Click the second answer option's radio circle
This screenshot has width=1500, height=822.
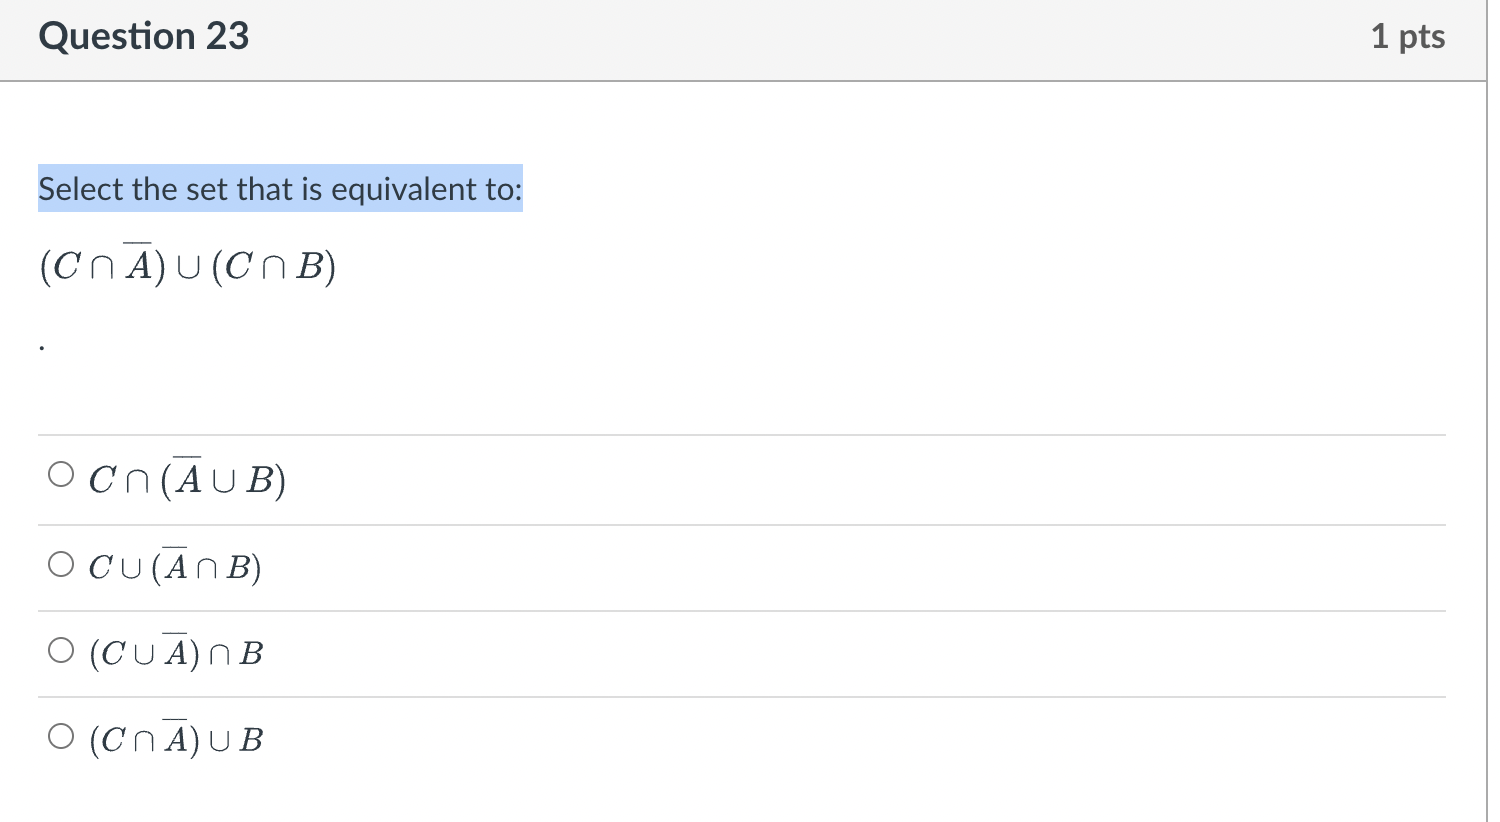click(60, 563)
